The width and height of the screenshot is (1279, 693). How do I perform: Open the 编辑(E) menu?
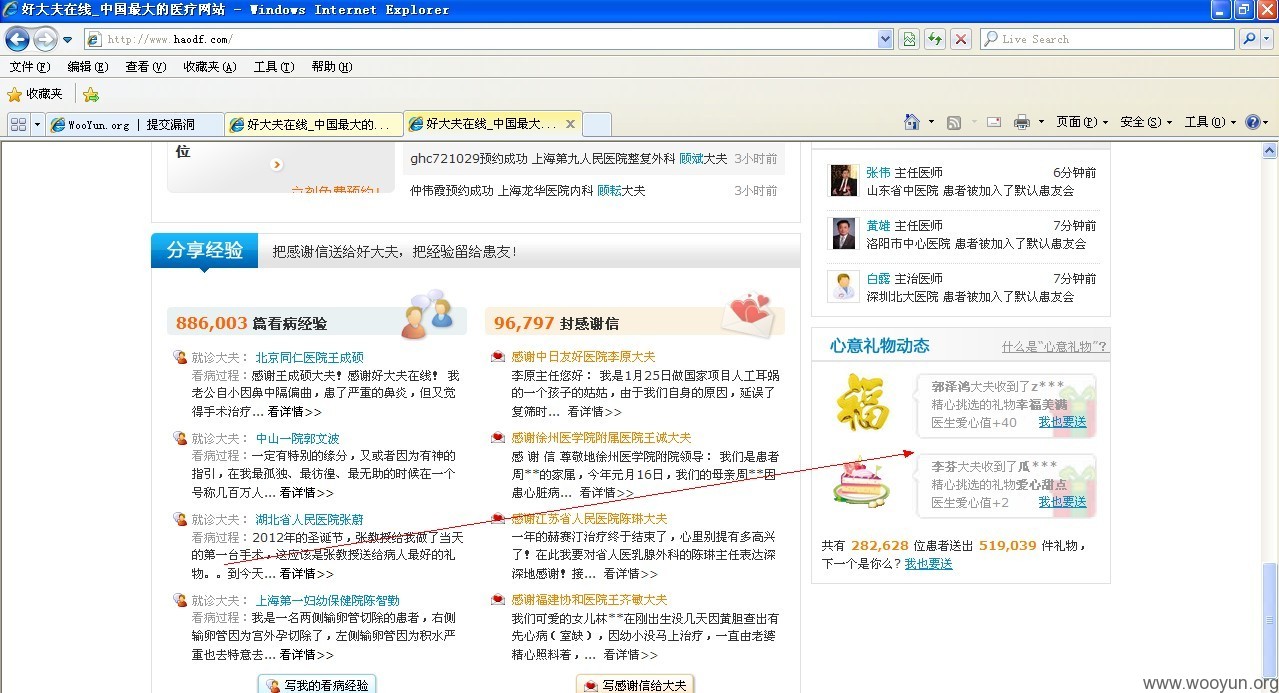point(88,67)
